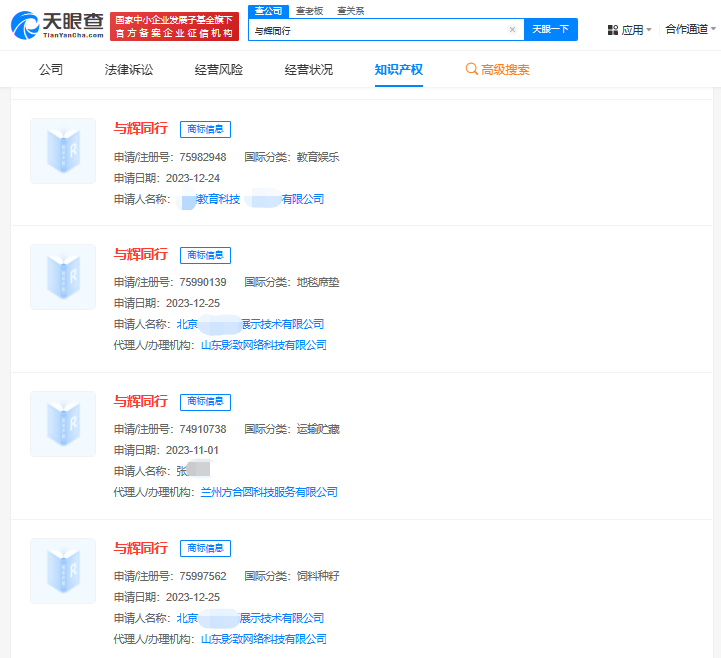Click 商标信息 tag in the 75990139 result

click(205, 255)
